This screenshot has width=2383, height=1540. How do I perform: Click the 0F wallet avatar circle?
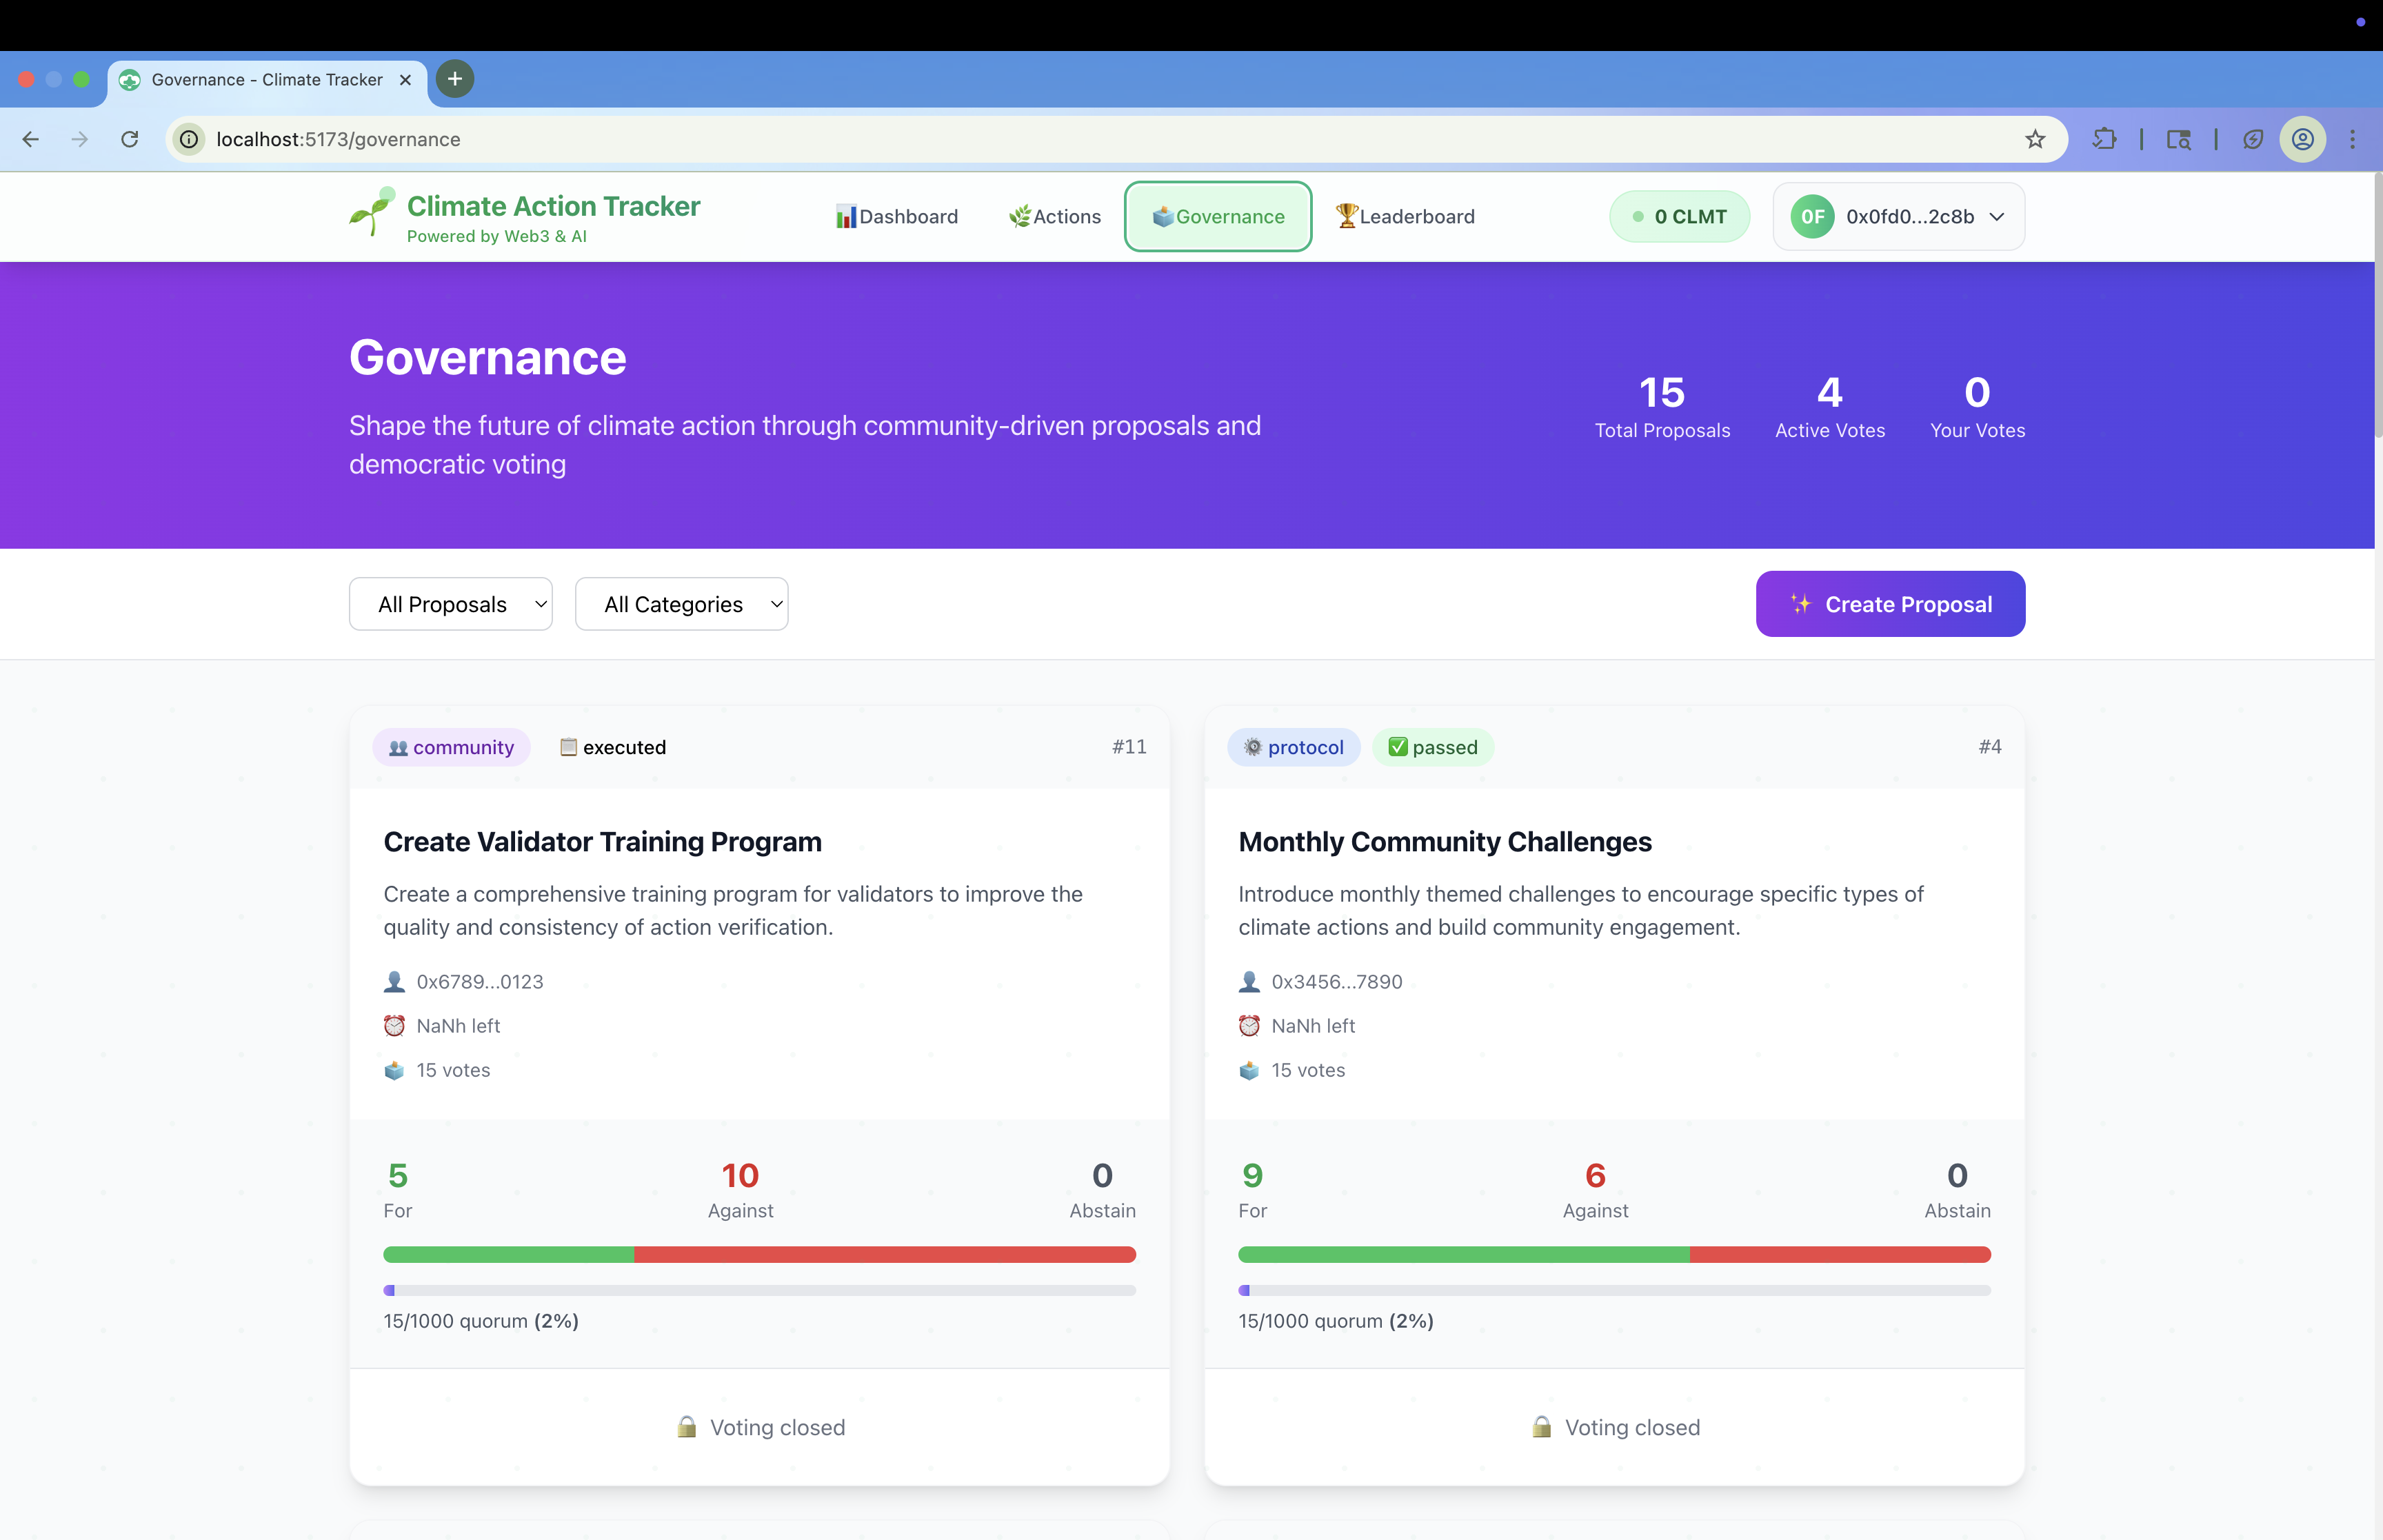(x=1812, y=217)
